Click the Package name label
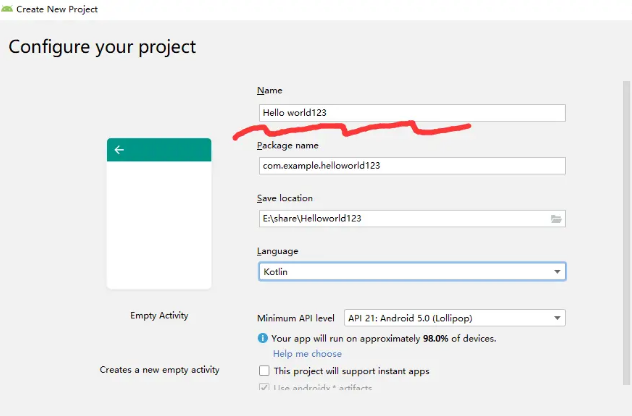 click(288, 146)
